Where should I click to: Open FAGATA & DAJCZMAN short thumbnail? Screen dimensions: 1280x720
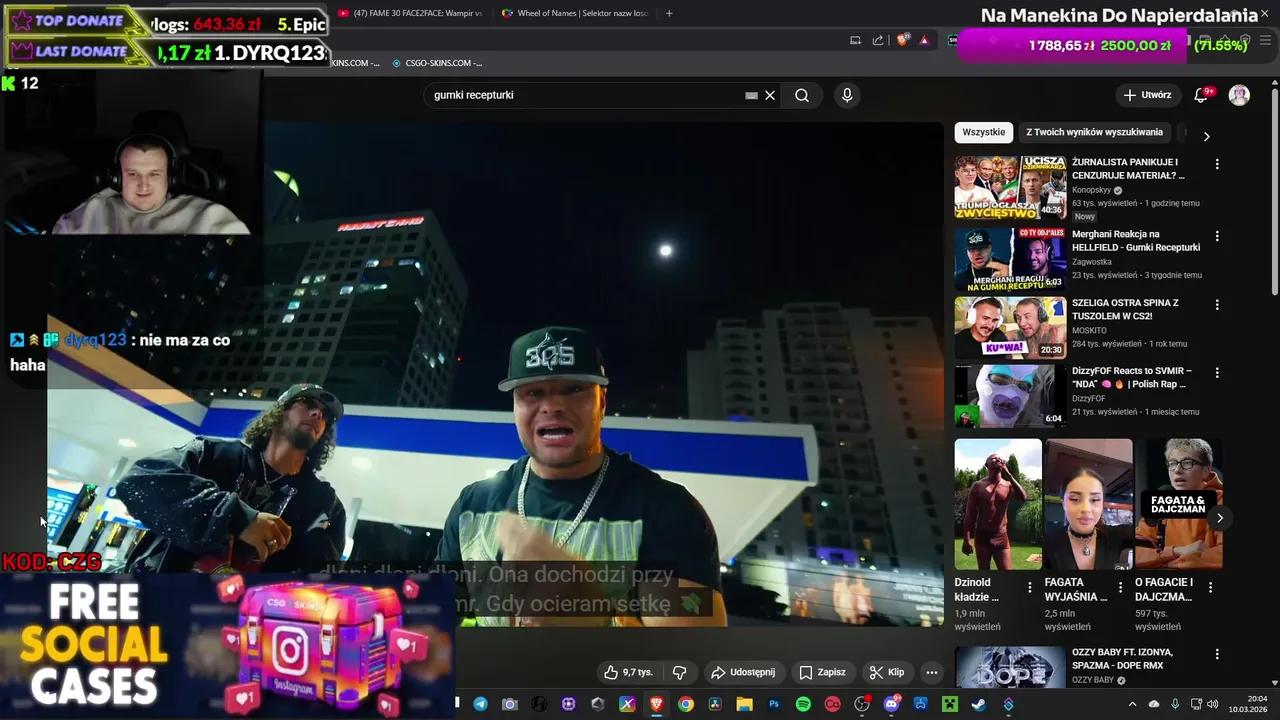click(1178, 504)
